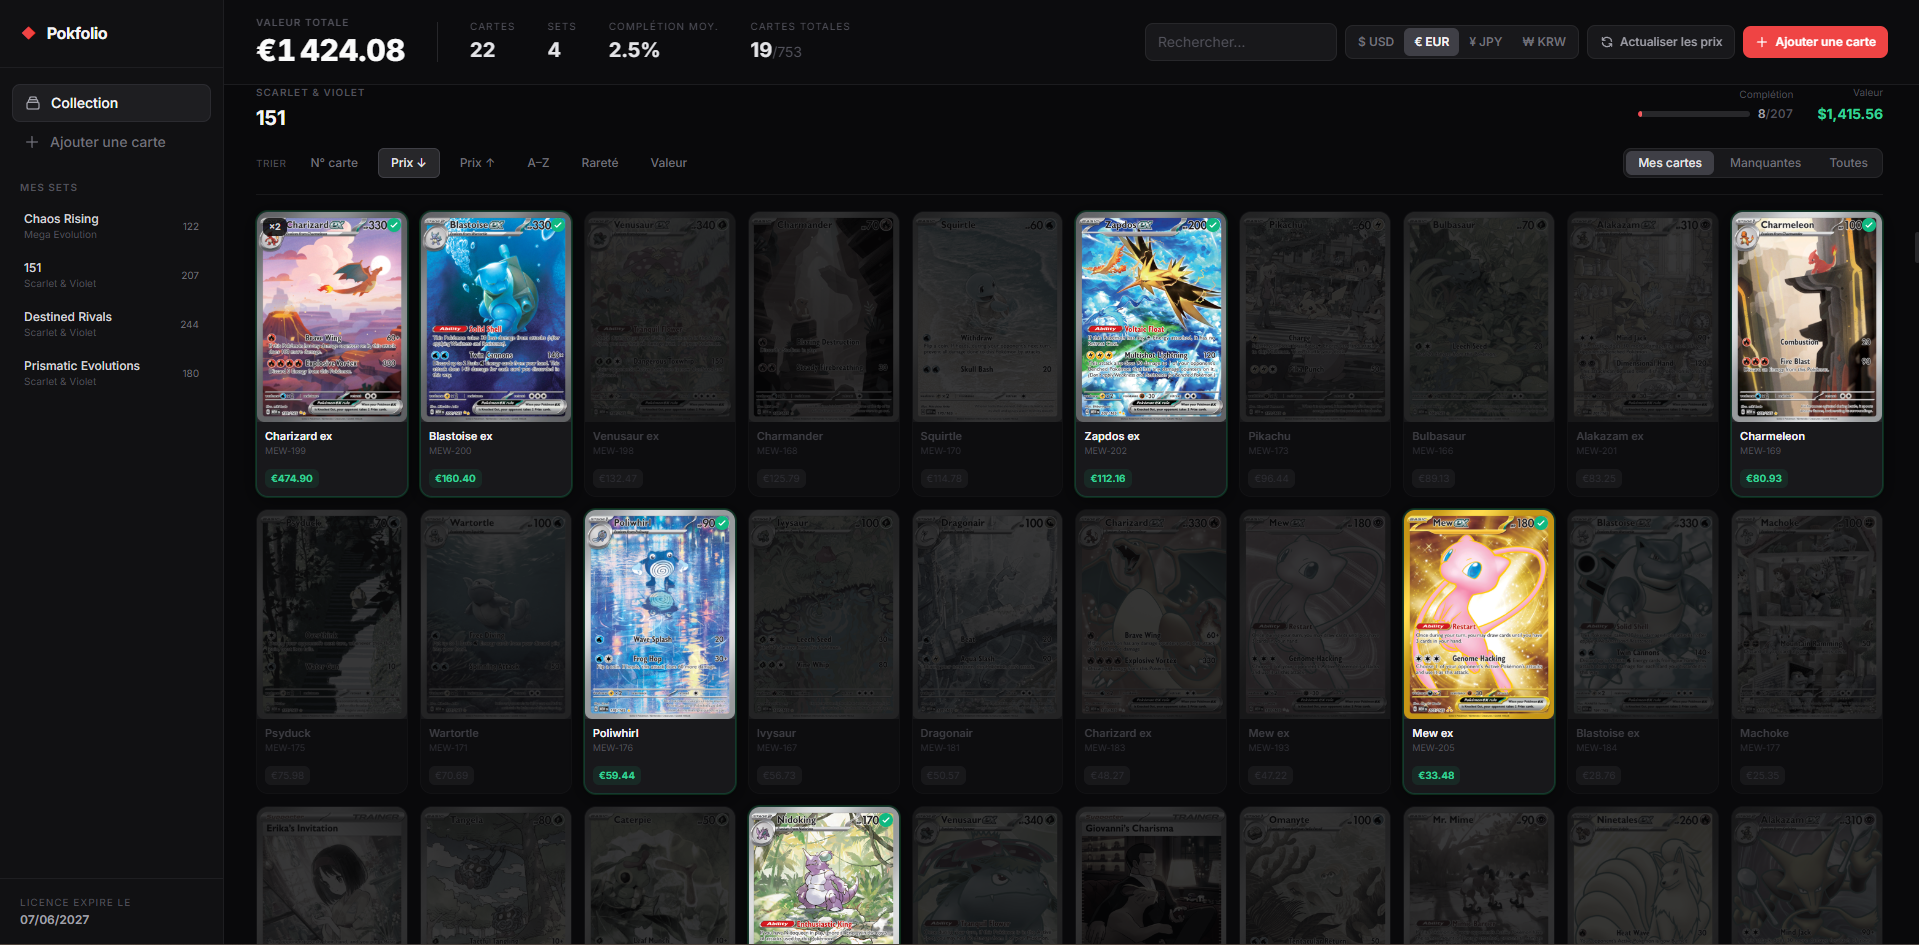1919x945 pixels.
Task: Click the green check badge on Poliwhirl card
Action: 722,523
